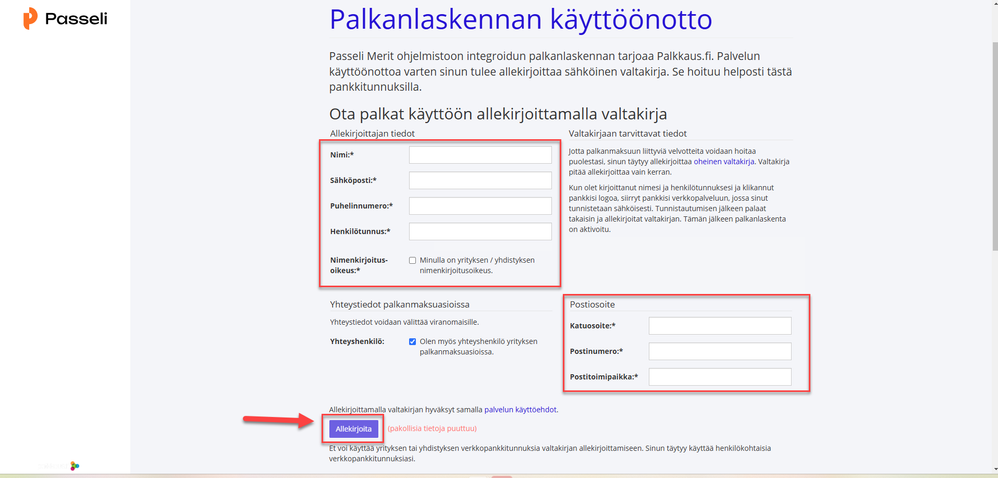Image resolution: width=998 pixels, height=478 pixels.
Task: Click 'Yhteystiedot palkanmaksuasioissa' section title
Action: [x=400, y=304]
